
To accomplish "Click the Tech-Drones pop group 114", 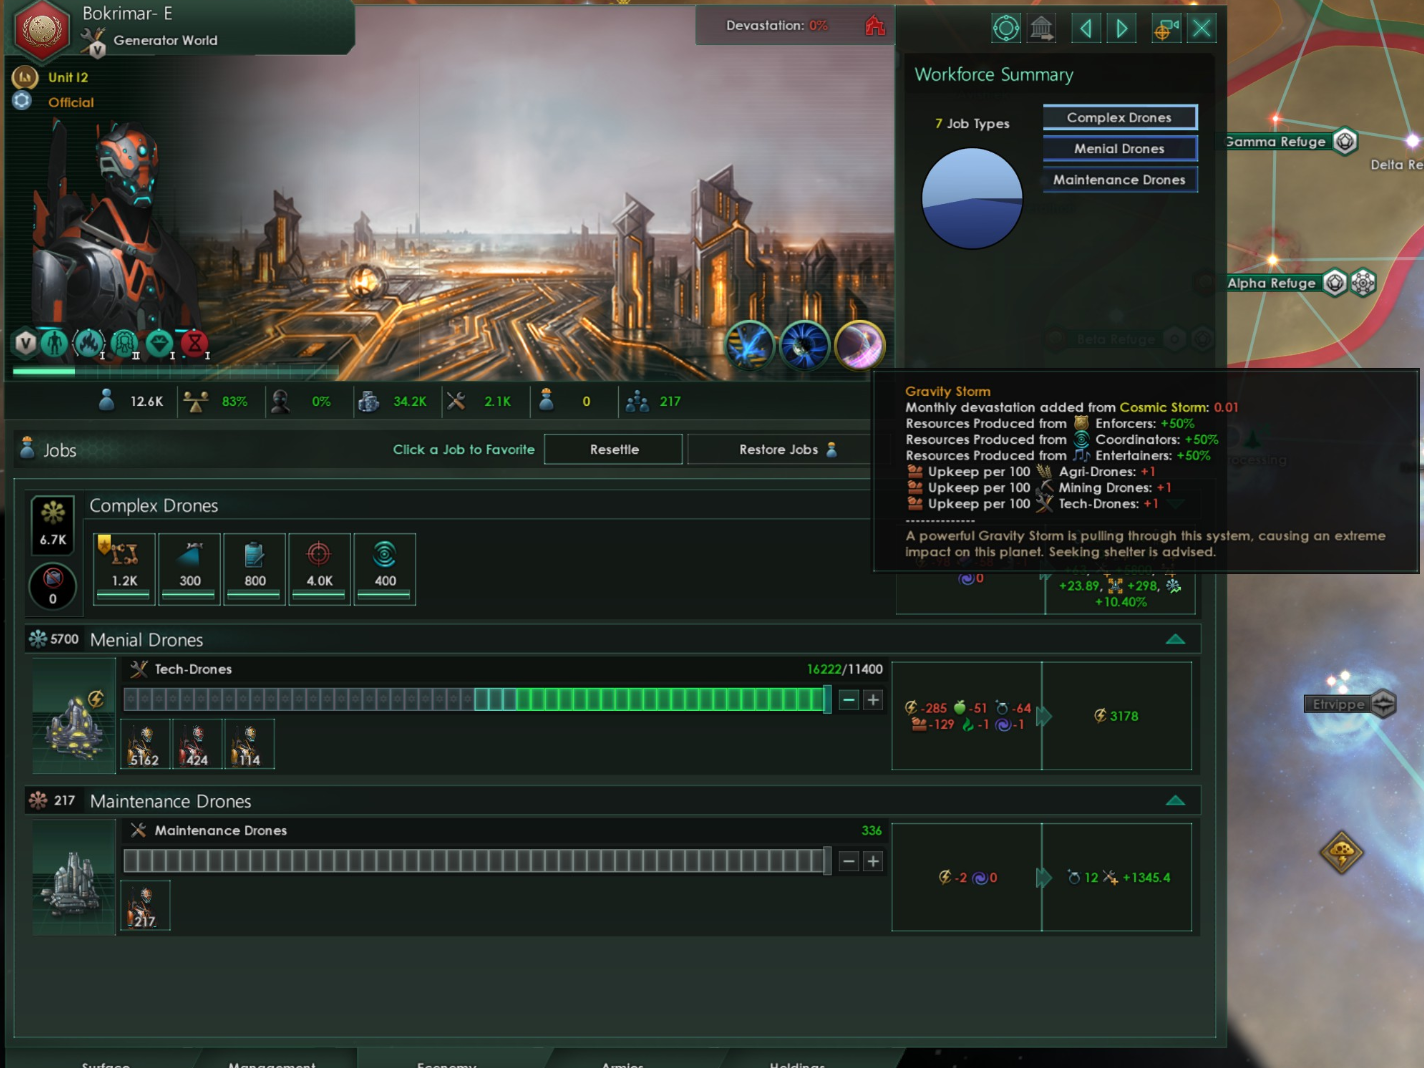I will 249,744.
